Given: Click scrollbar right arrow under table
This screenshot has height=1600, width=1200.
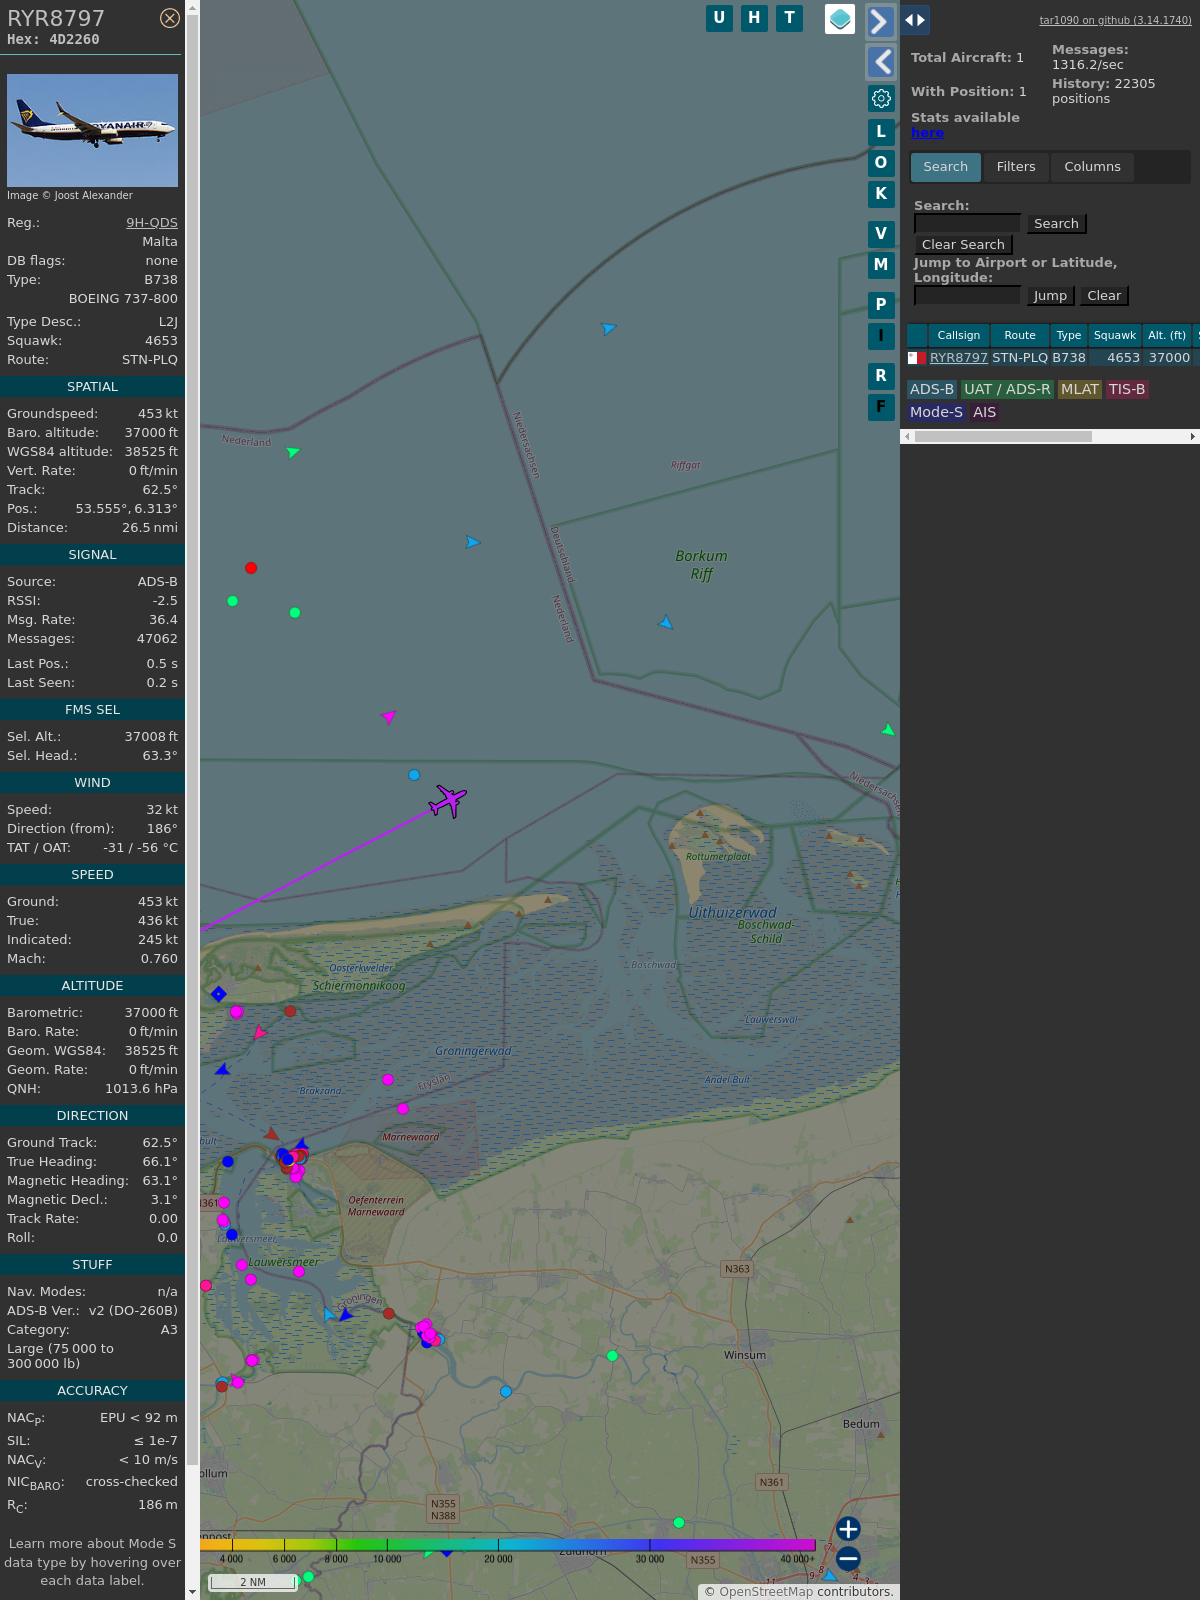Looking at the screenshot, I should 1193,437.
